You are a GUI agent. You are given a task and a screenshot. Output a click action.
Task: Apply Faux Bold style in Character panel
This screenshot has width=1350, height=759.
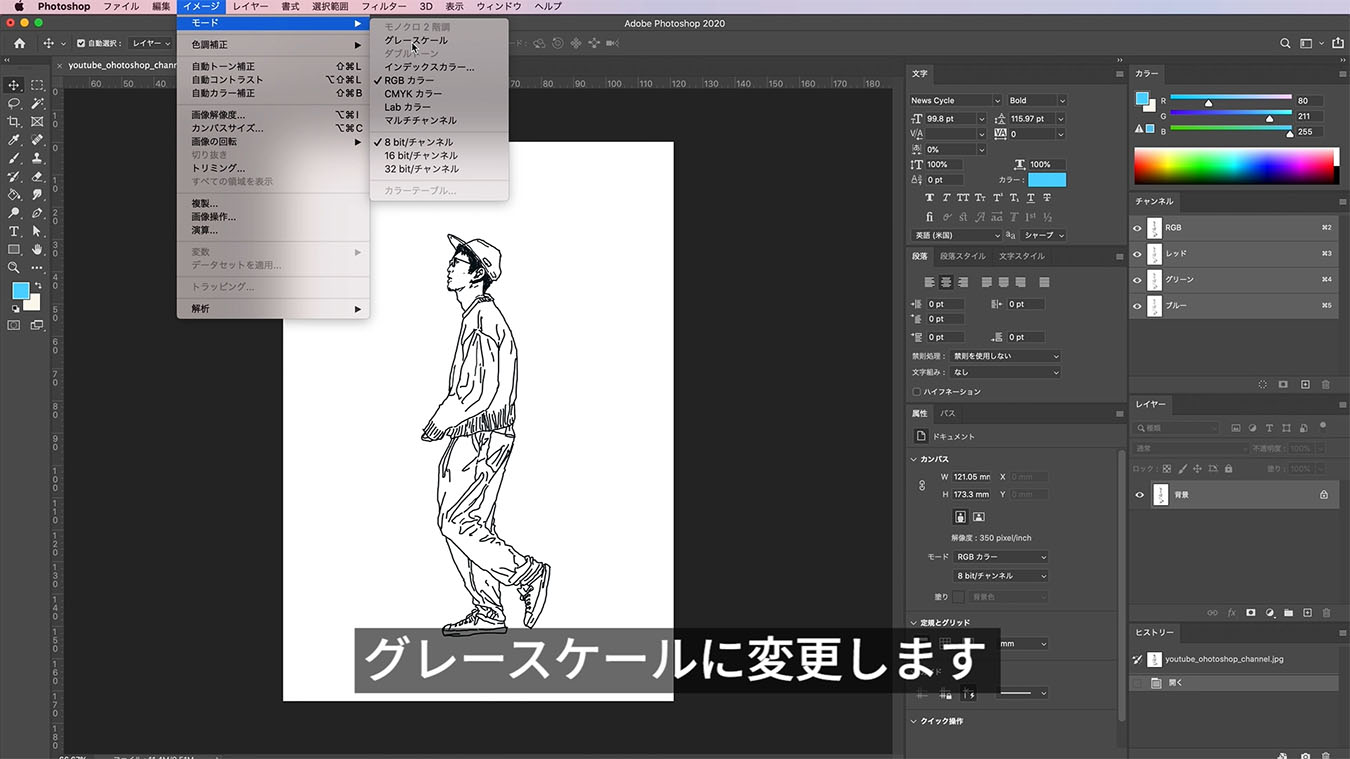click(x=930, y=198)
